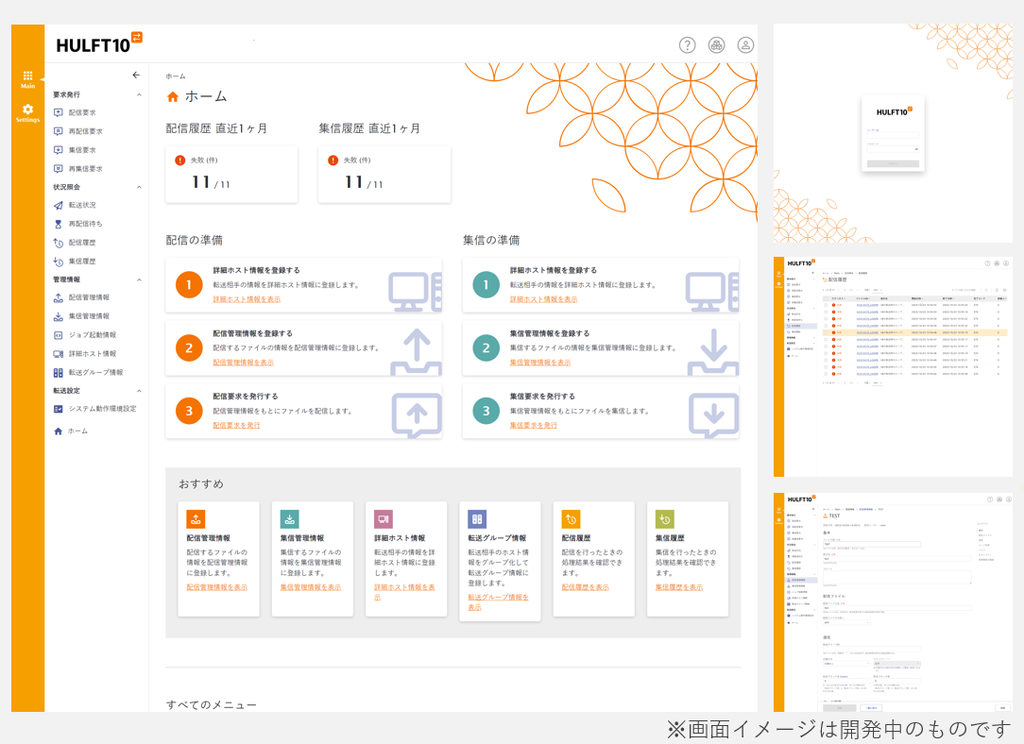Select the 配信履歴 list screen thumbnail
The image size is (1024, 744).
click(893, 366)
